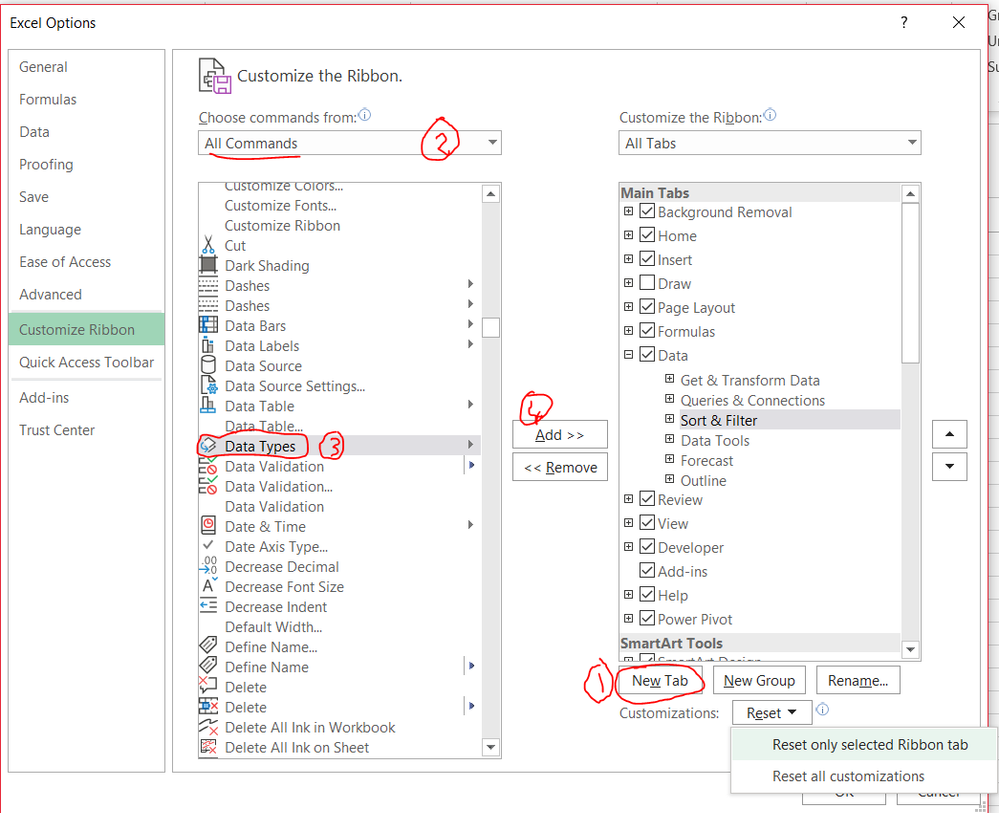This screenshot has width=999, height=813.
Task: Click the Add >> button
Action: [x=560, y=435]
